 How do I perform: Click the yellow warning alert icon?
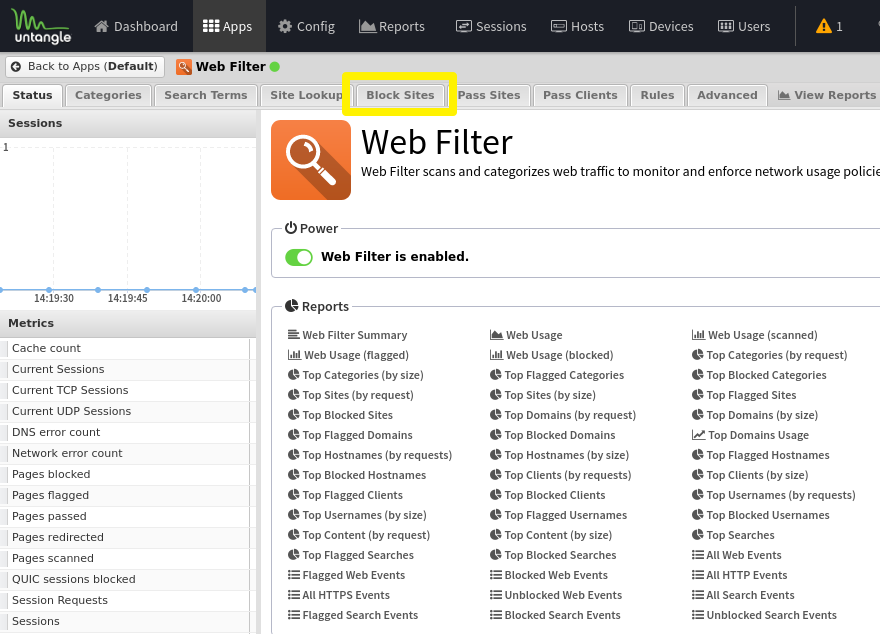(823, 26)
